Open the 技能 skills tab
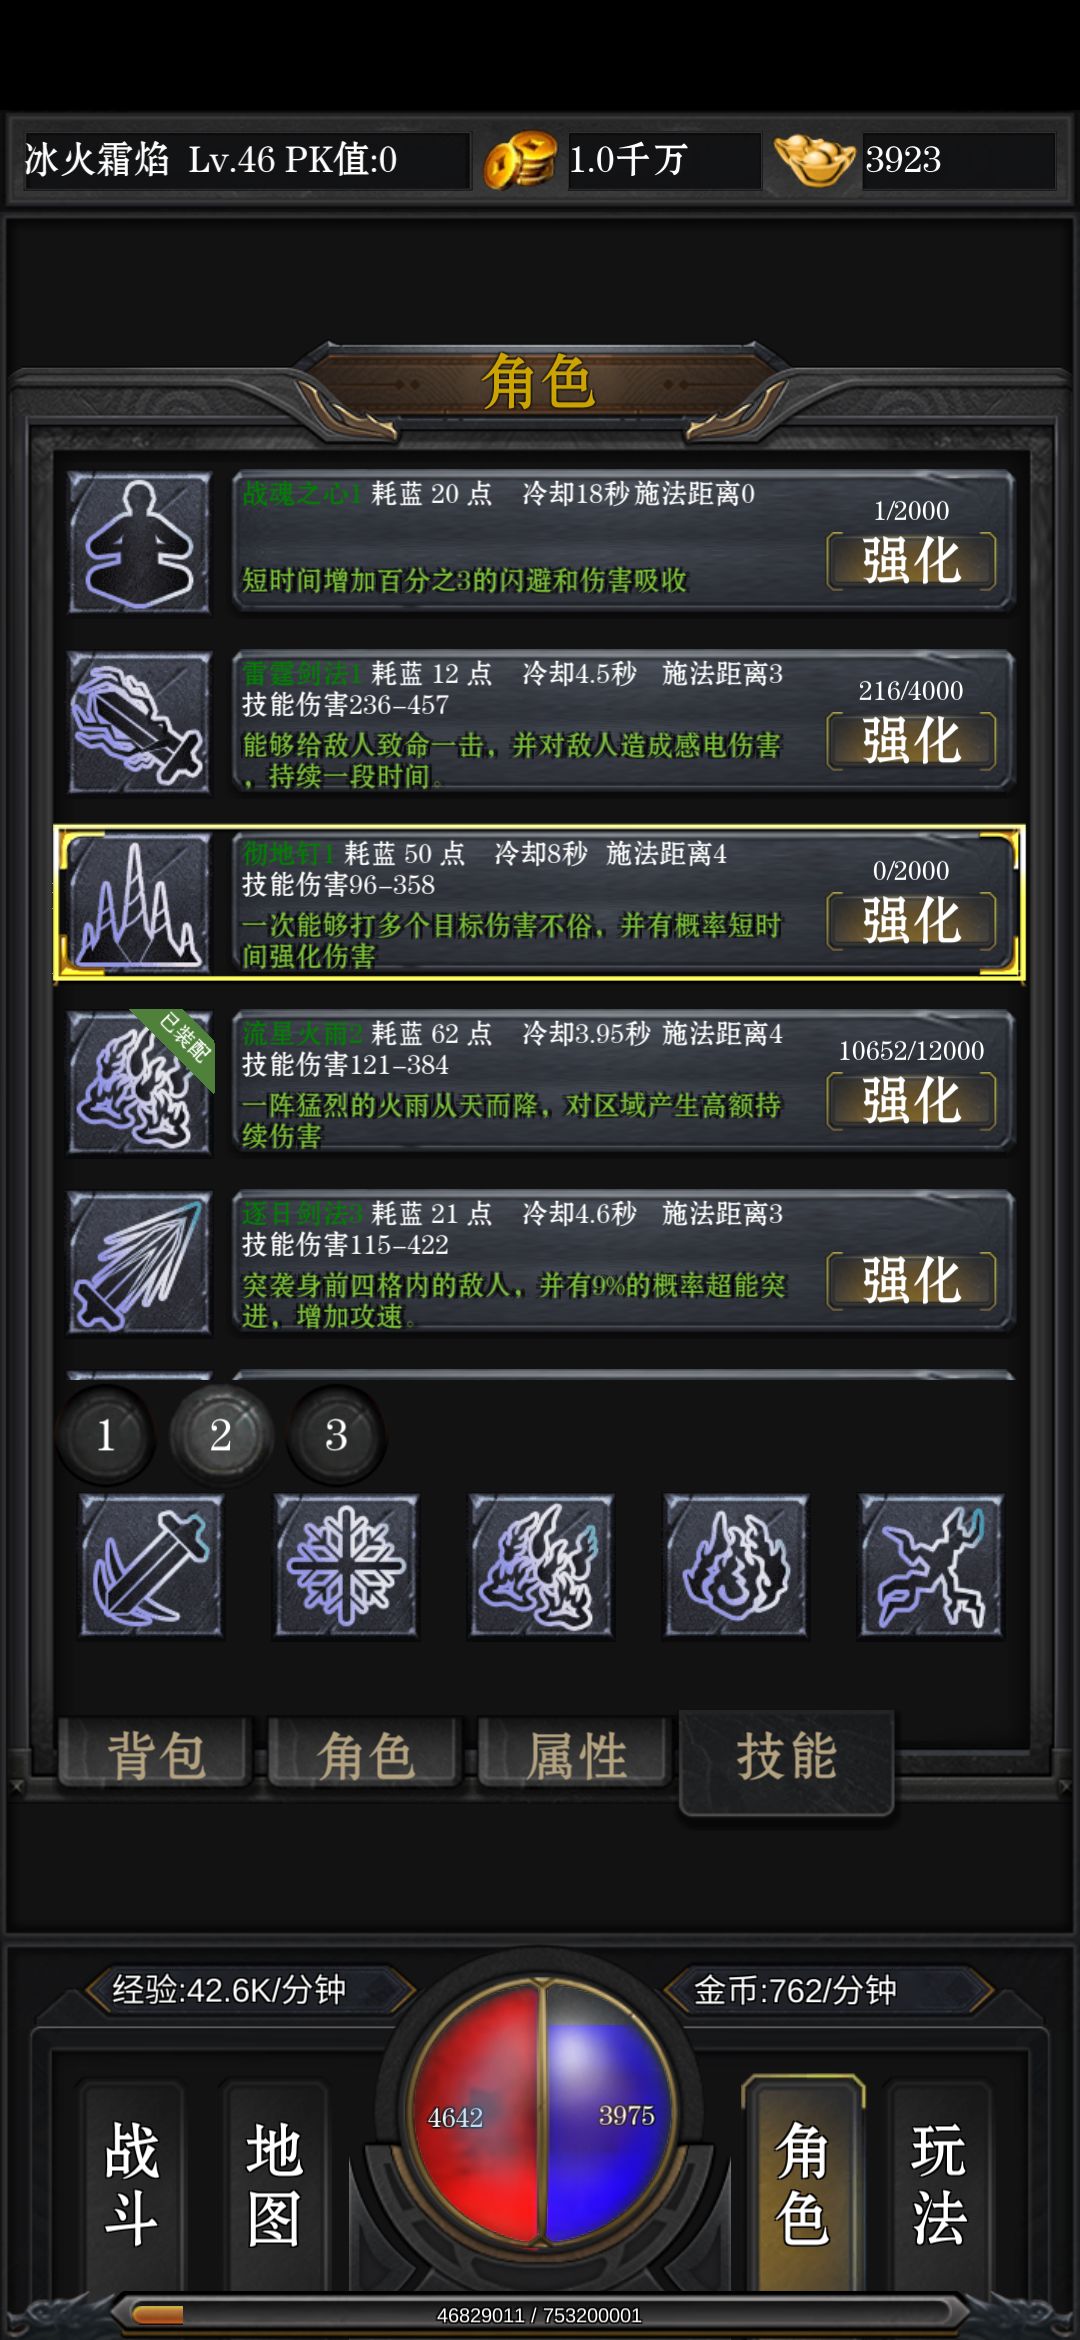Screen dimensions: 1080x2340 point(786,1759)
